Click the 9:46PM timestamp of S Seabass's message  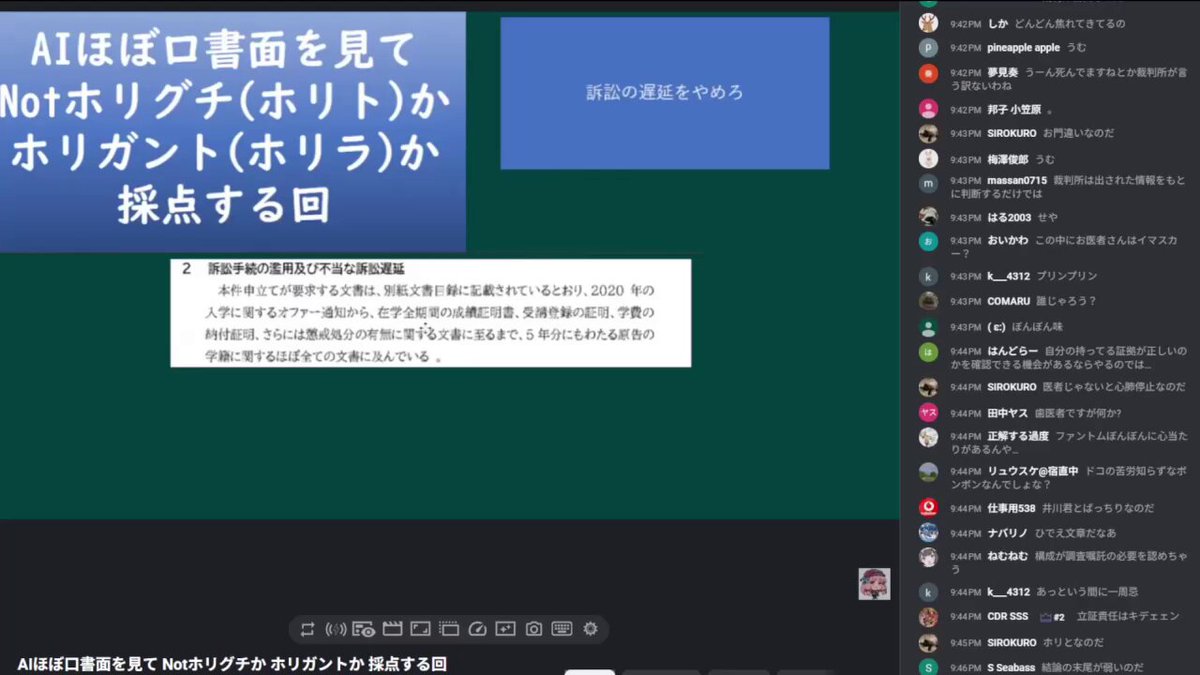(x=965, y=667)
